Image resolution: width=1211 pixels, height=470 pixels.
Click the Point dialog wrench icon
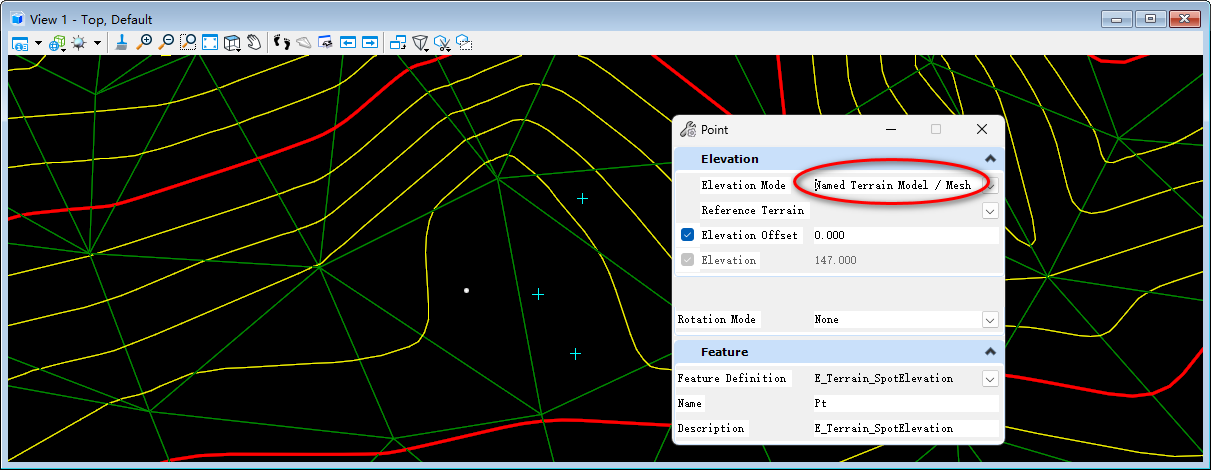687,129
